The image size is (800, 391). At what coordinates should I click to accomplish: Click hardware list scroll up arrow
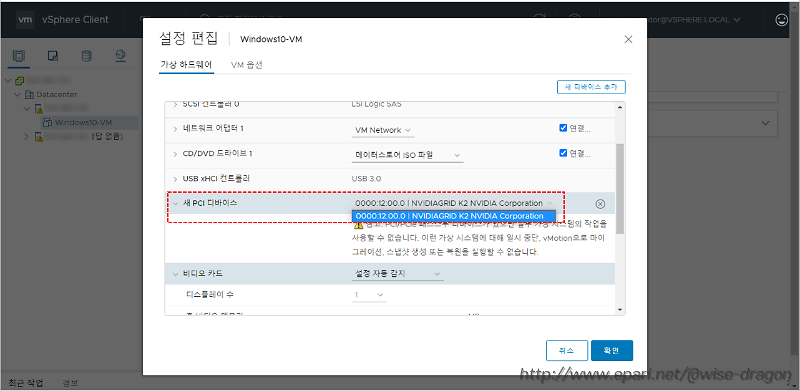tap(620, 107)
